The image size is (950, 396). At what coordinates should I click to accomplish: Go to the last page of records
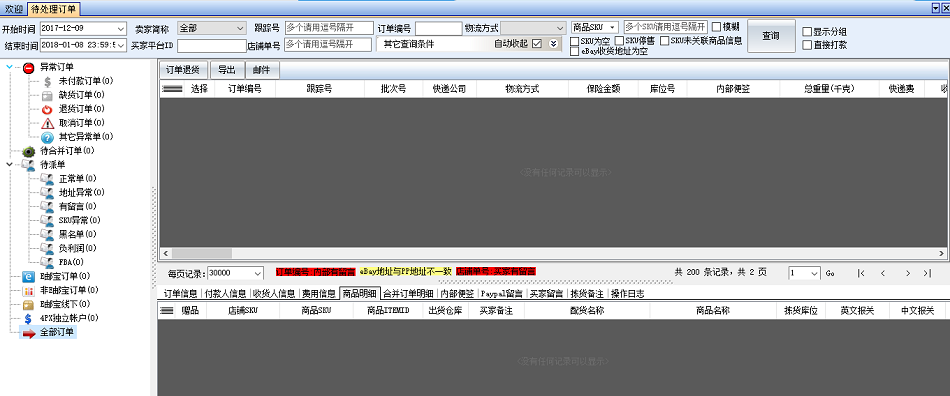[x=927, y=273]
